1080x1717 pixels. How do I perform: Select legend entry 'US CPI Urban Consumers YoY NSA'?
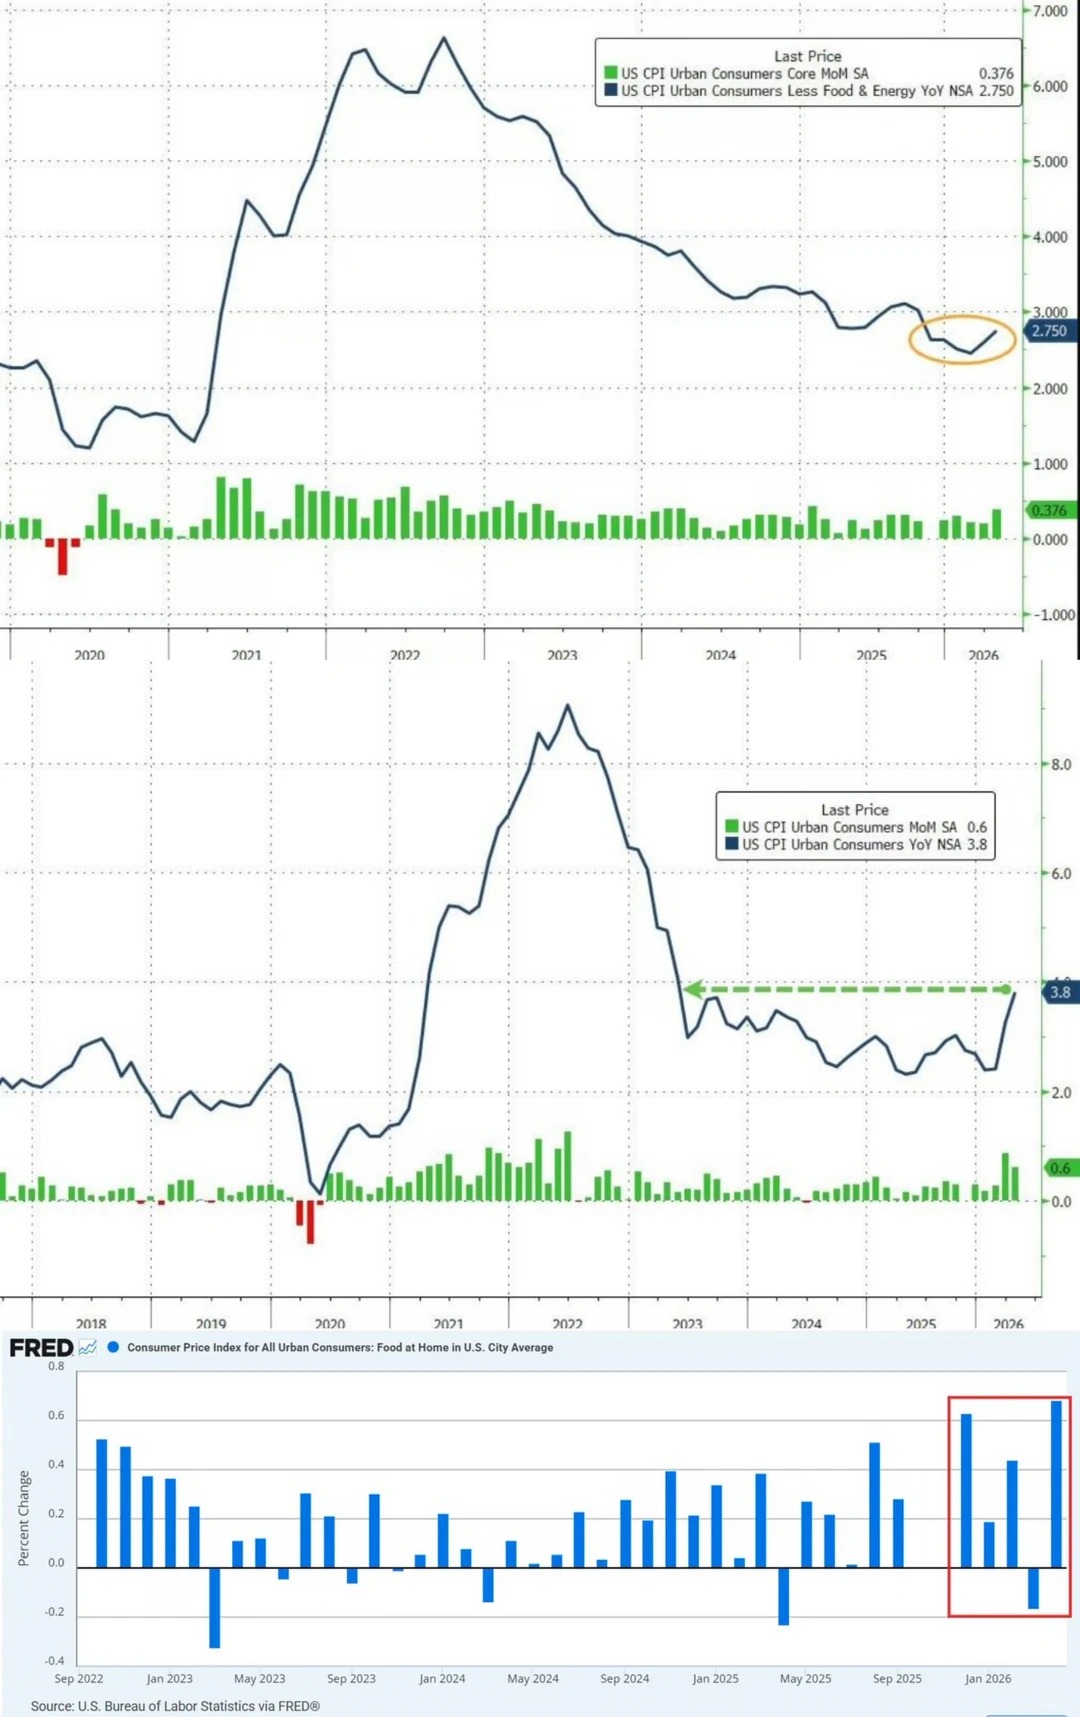pyautogui.click(x=851, y=844)
